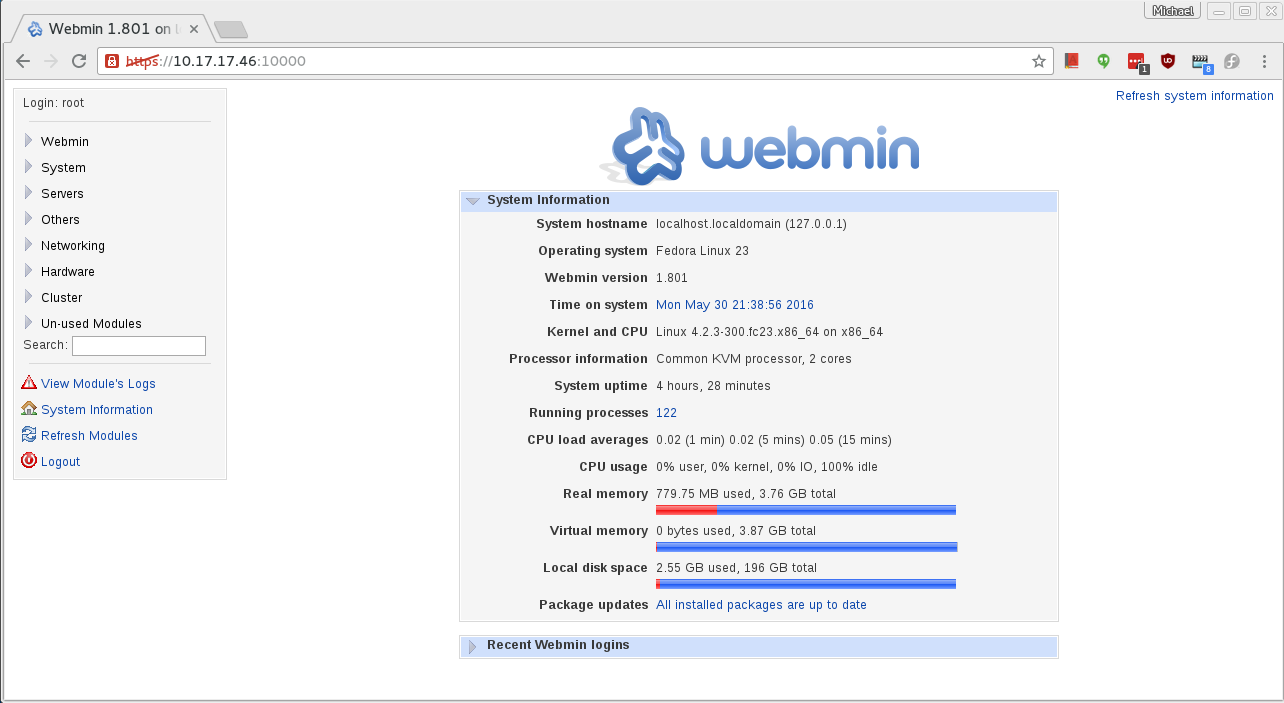Click Refresh system information link
Image resolution: width=1284 pixels, height=703 pixels.
click(x=1195, y=96)
